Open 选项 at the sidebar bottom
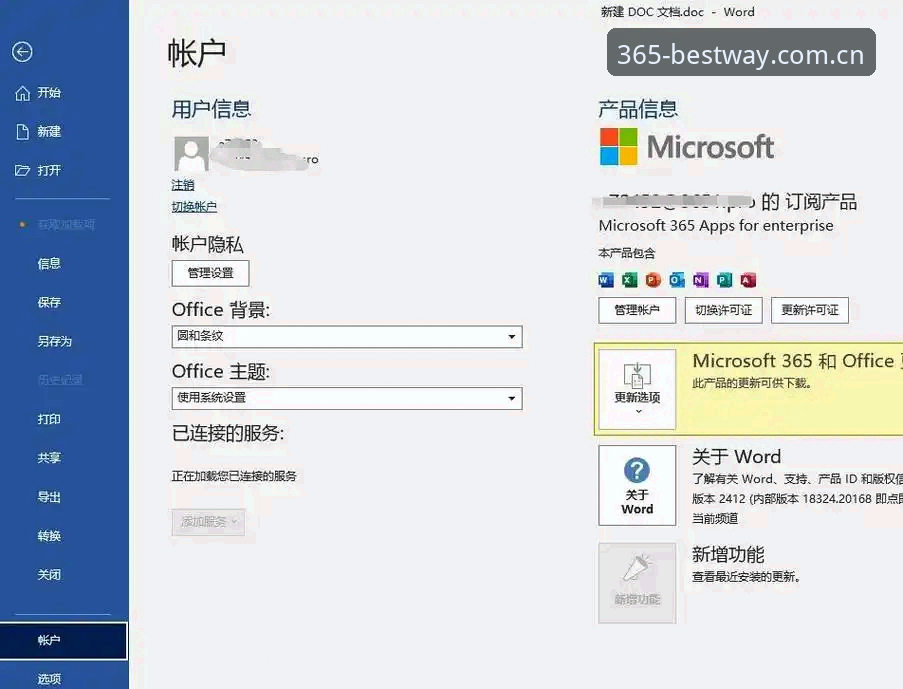 (x=50, y=679)
